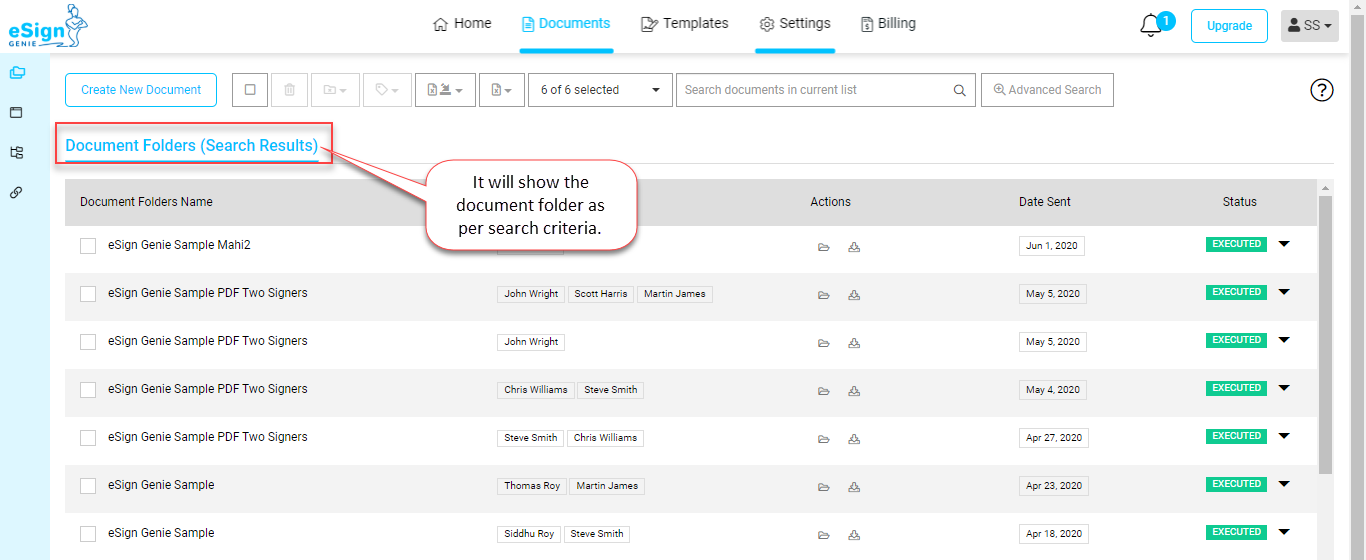Image resolution: width=1366 pixels, height=560 pixels.
Task: Open the document export dropdown
Action: [502, 90]
